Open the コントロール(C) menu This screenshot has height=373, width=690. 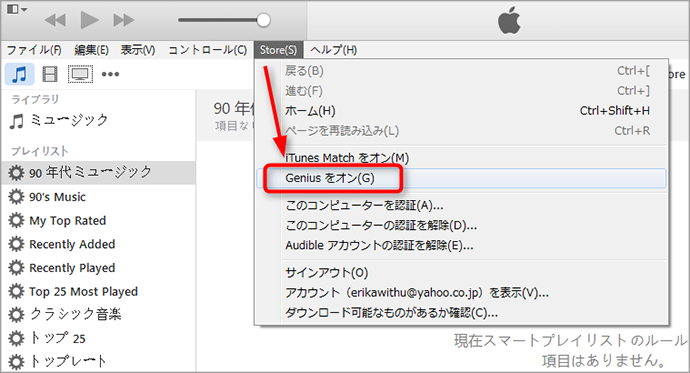click(207, 50)
